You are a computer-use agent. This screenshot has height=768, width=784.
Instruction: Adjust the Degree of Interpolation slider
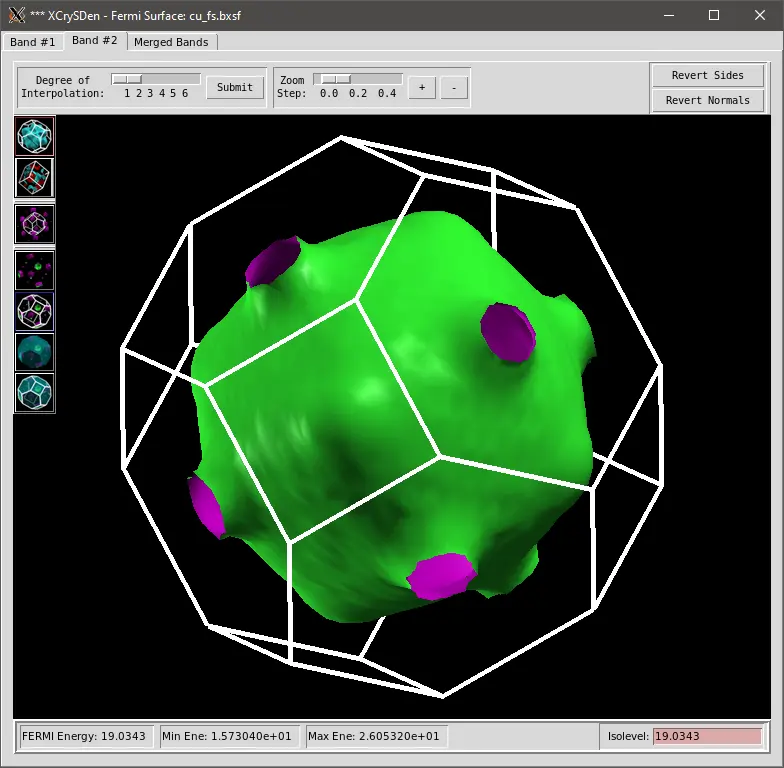(x=156, y=79)
